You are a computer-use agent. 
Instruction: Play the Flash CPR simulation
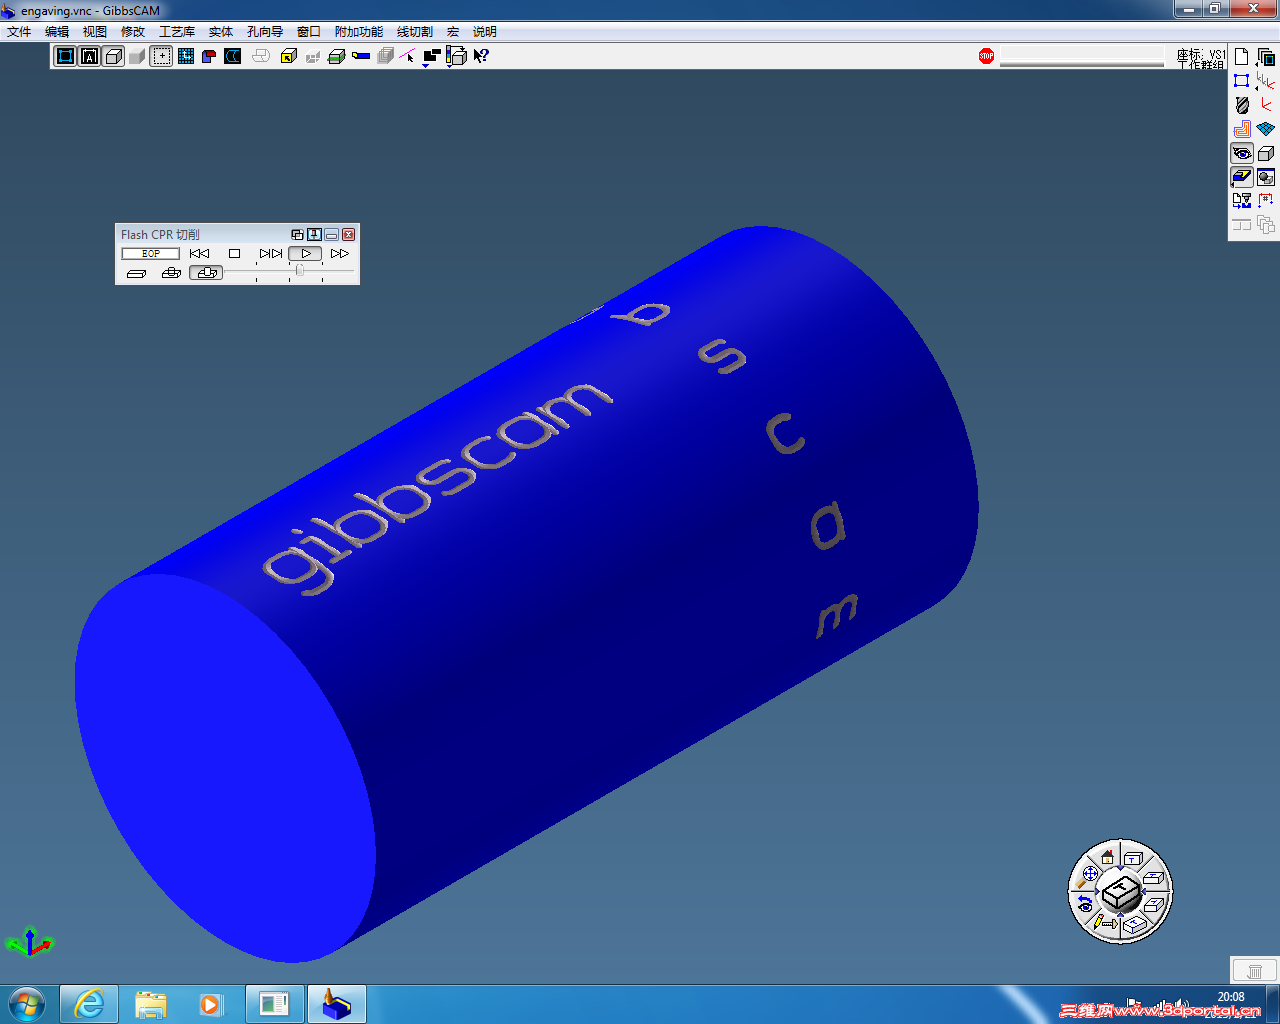tap(305, 254)
